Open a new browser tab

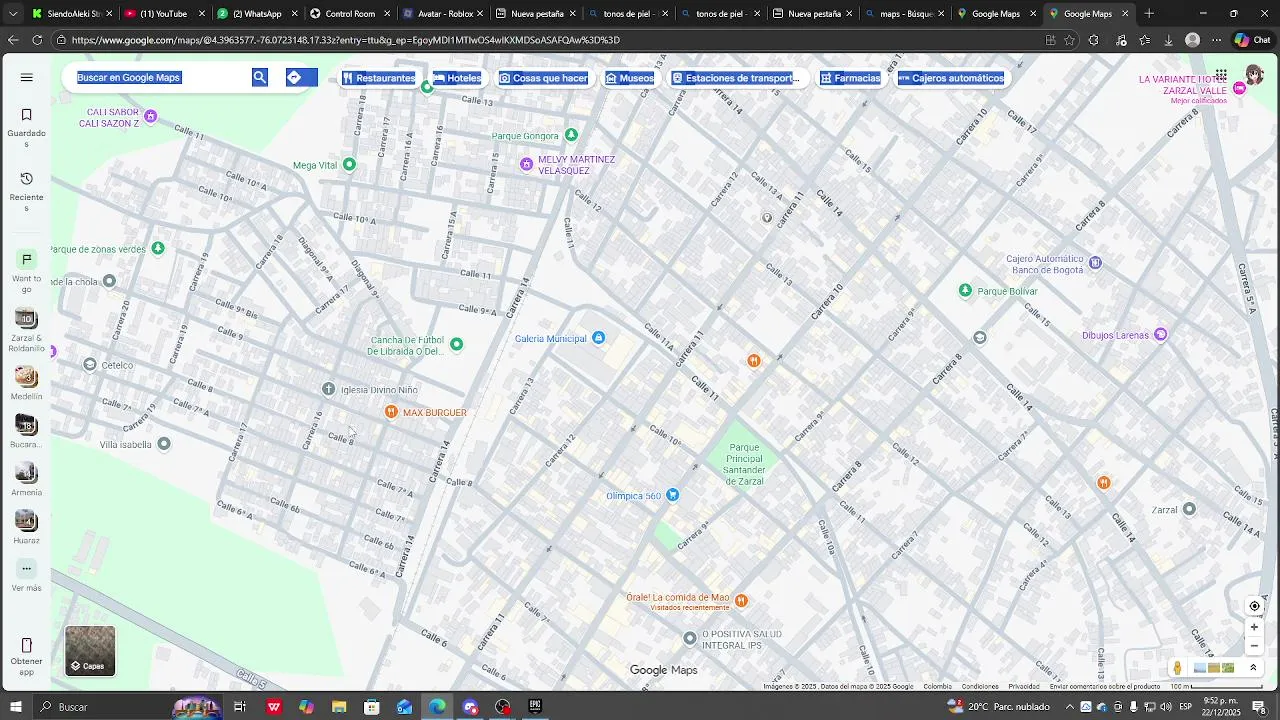pyautogui.click(x=1149, y=14)
